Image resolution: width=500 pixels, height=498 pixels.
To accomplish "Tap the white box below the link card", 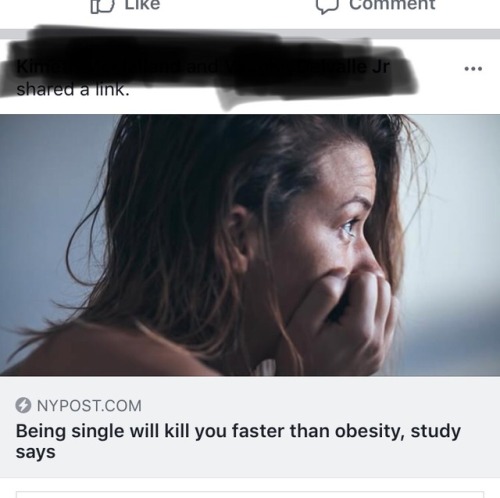I will pos(250,494).
